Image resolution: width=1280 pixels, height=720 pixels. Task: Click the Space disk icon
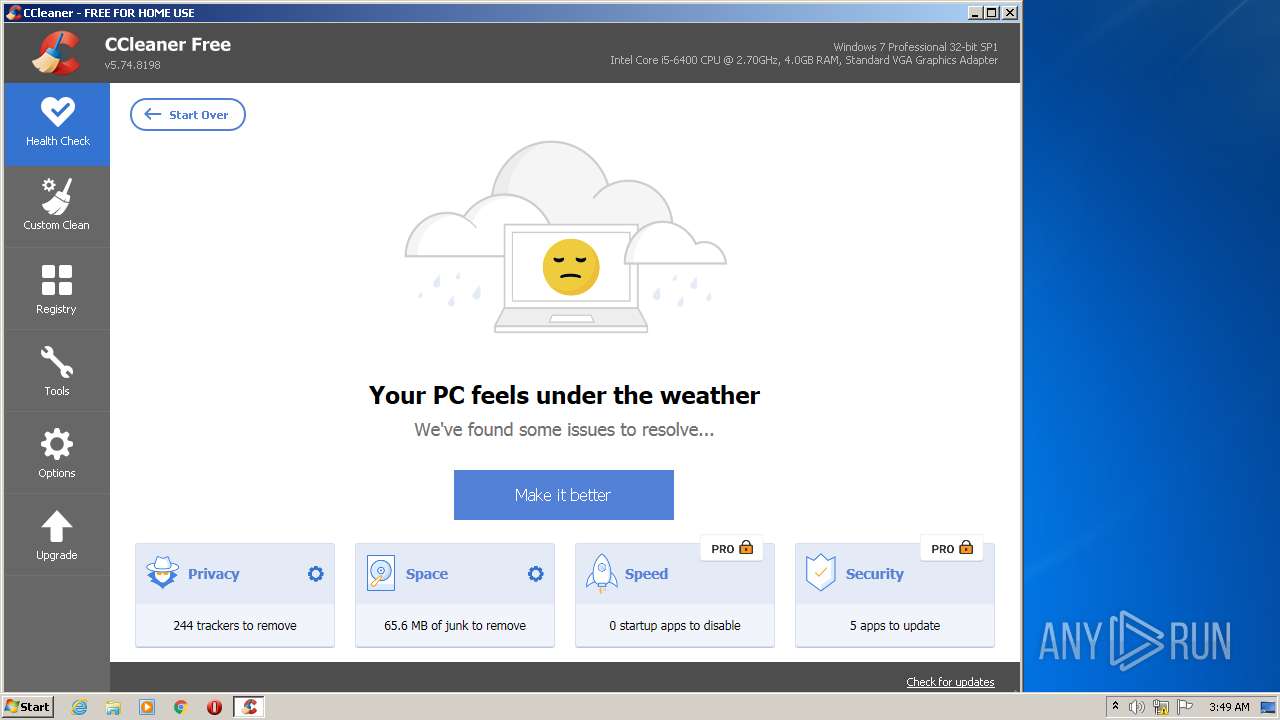pyautogui.click(x=381, y=573)
